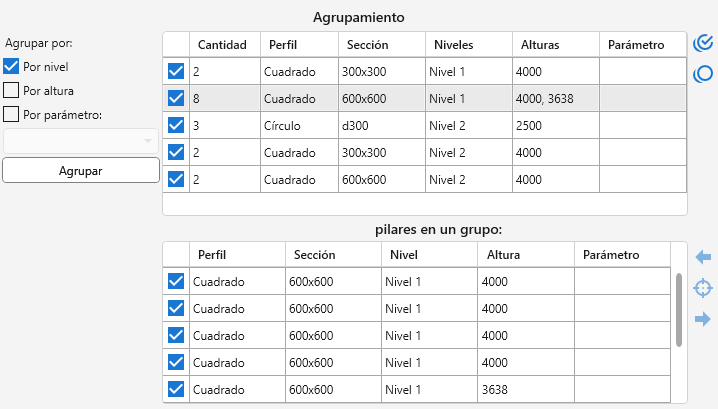Click the uncheck-all circle icon
718x409 pixels.
click(x=703, y=73)
